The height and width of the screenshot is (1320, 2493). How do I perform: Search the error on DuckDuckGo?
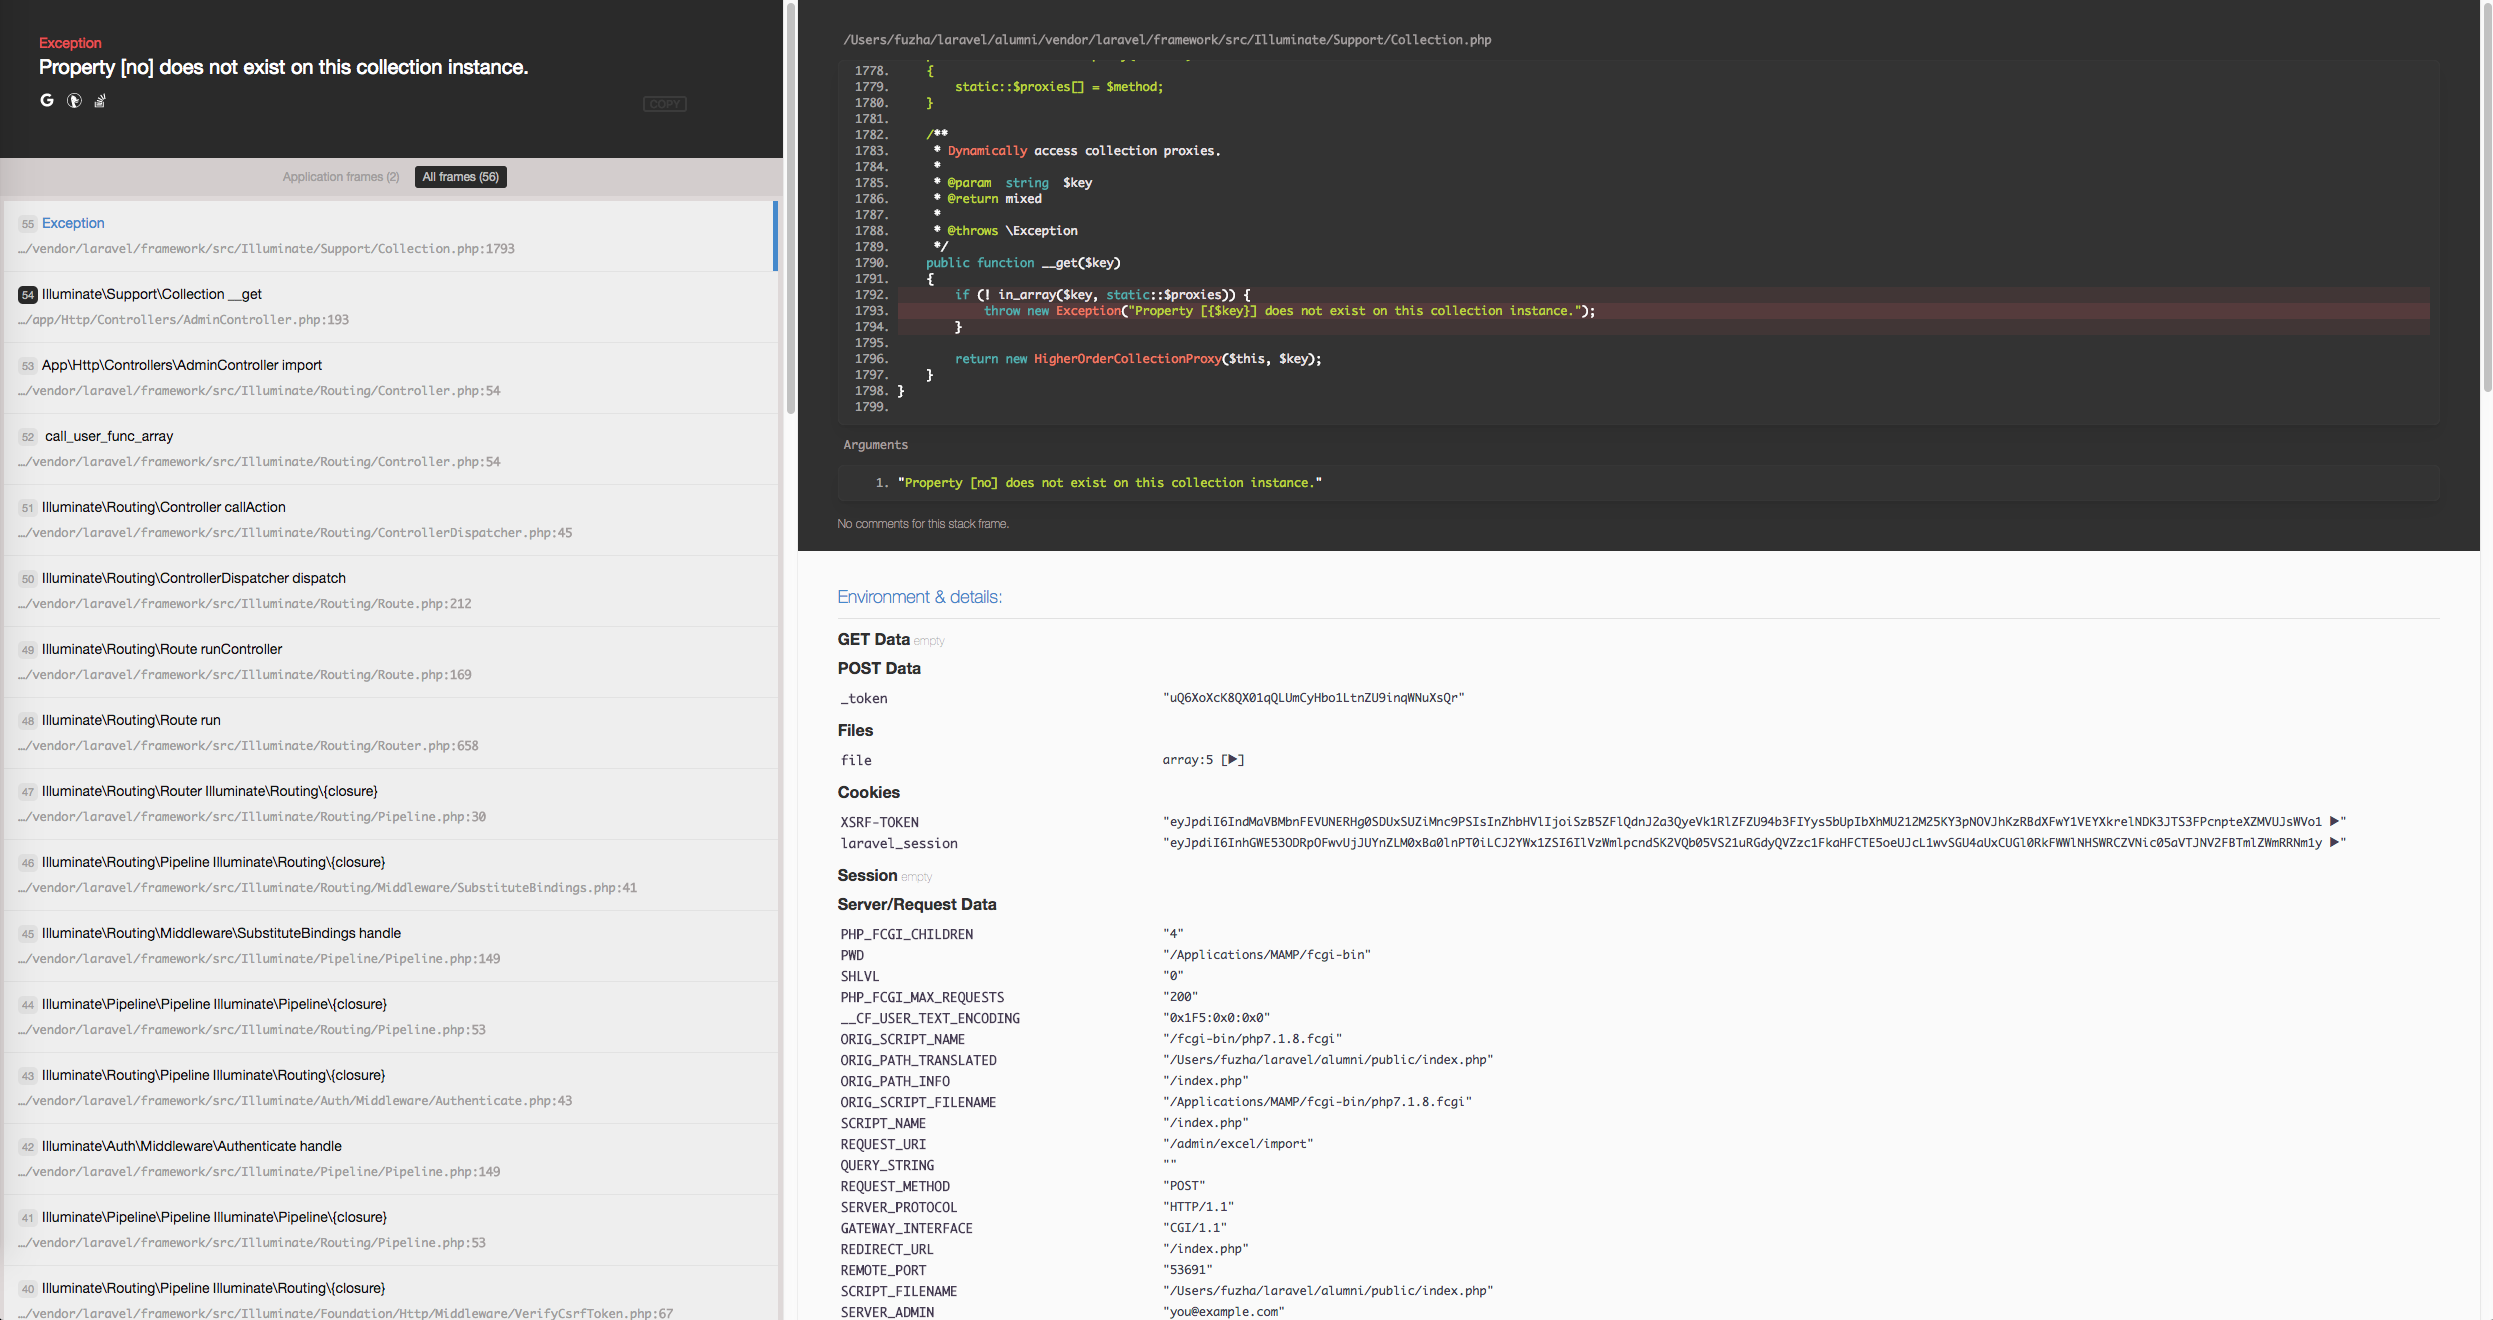tap(73, 101)
